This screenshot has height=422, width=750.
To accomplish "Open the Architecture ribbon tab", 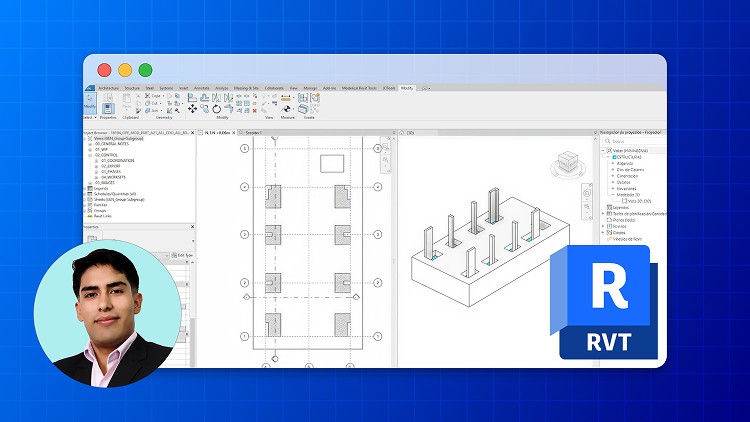I will pyautogui.click(x=108, y=88).
